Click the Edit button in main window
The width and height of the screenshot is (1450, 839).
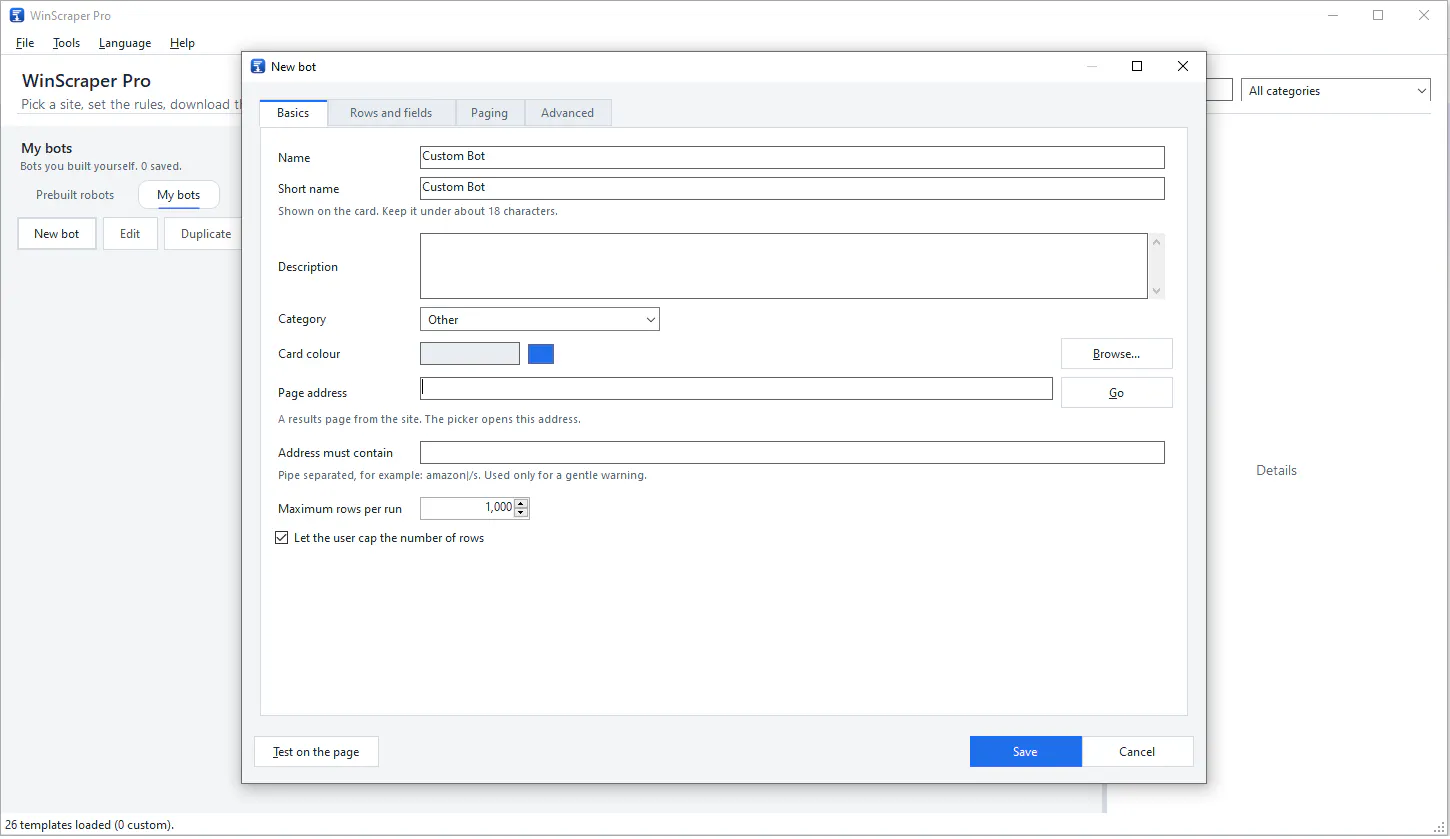click(x=130, y=234)
